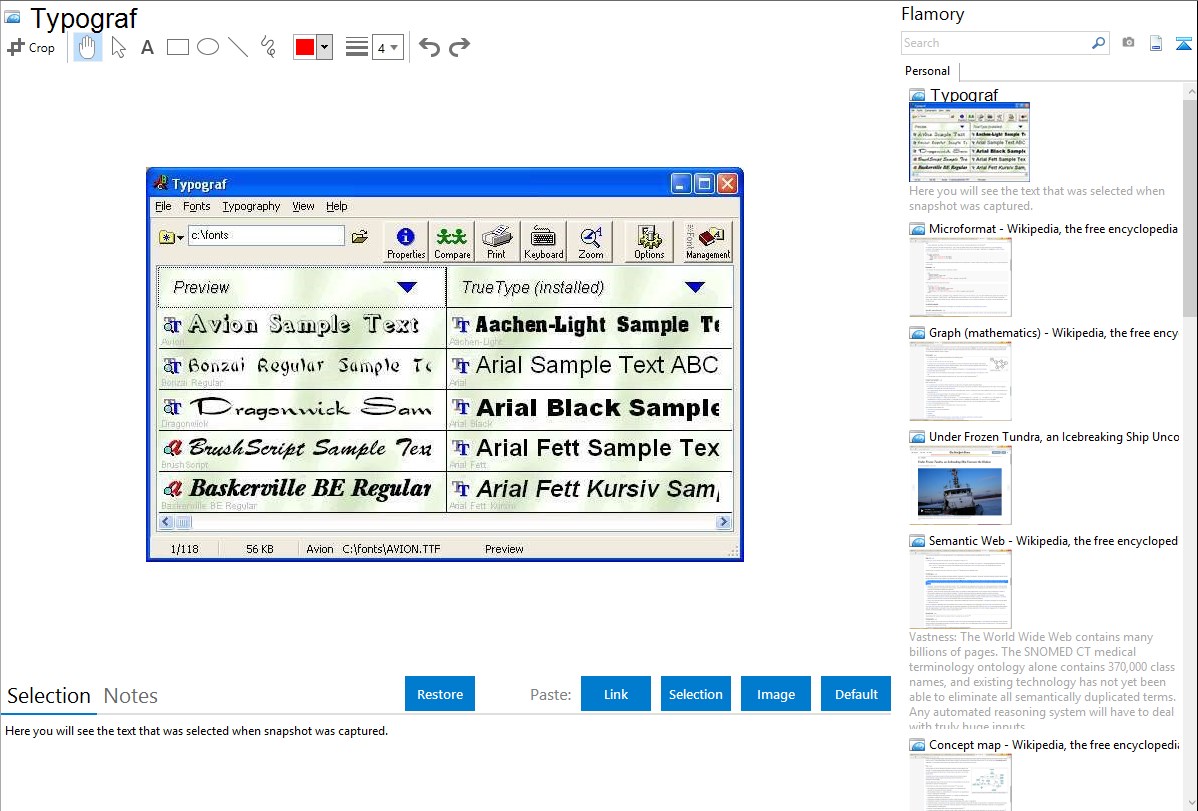Image resolution: width=1198 pixels, height=811 pixels.
Task: Open the line width dropdown showing 4
Action: 387,47
